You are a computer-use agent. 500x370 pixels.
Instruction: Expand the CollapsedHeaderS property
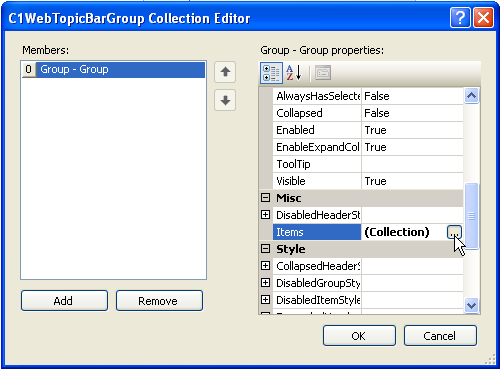point(265,266)
